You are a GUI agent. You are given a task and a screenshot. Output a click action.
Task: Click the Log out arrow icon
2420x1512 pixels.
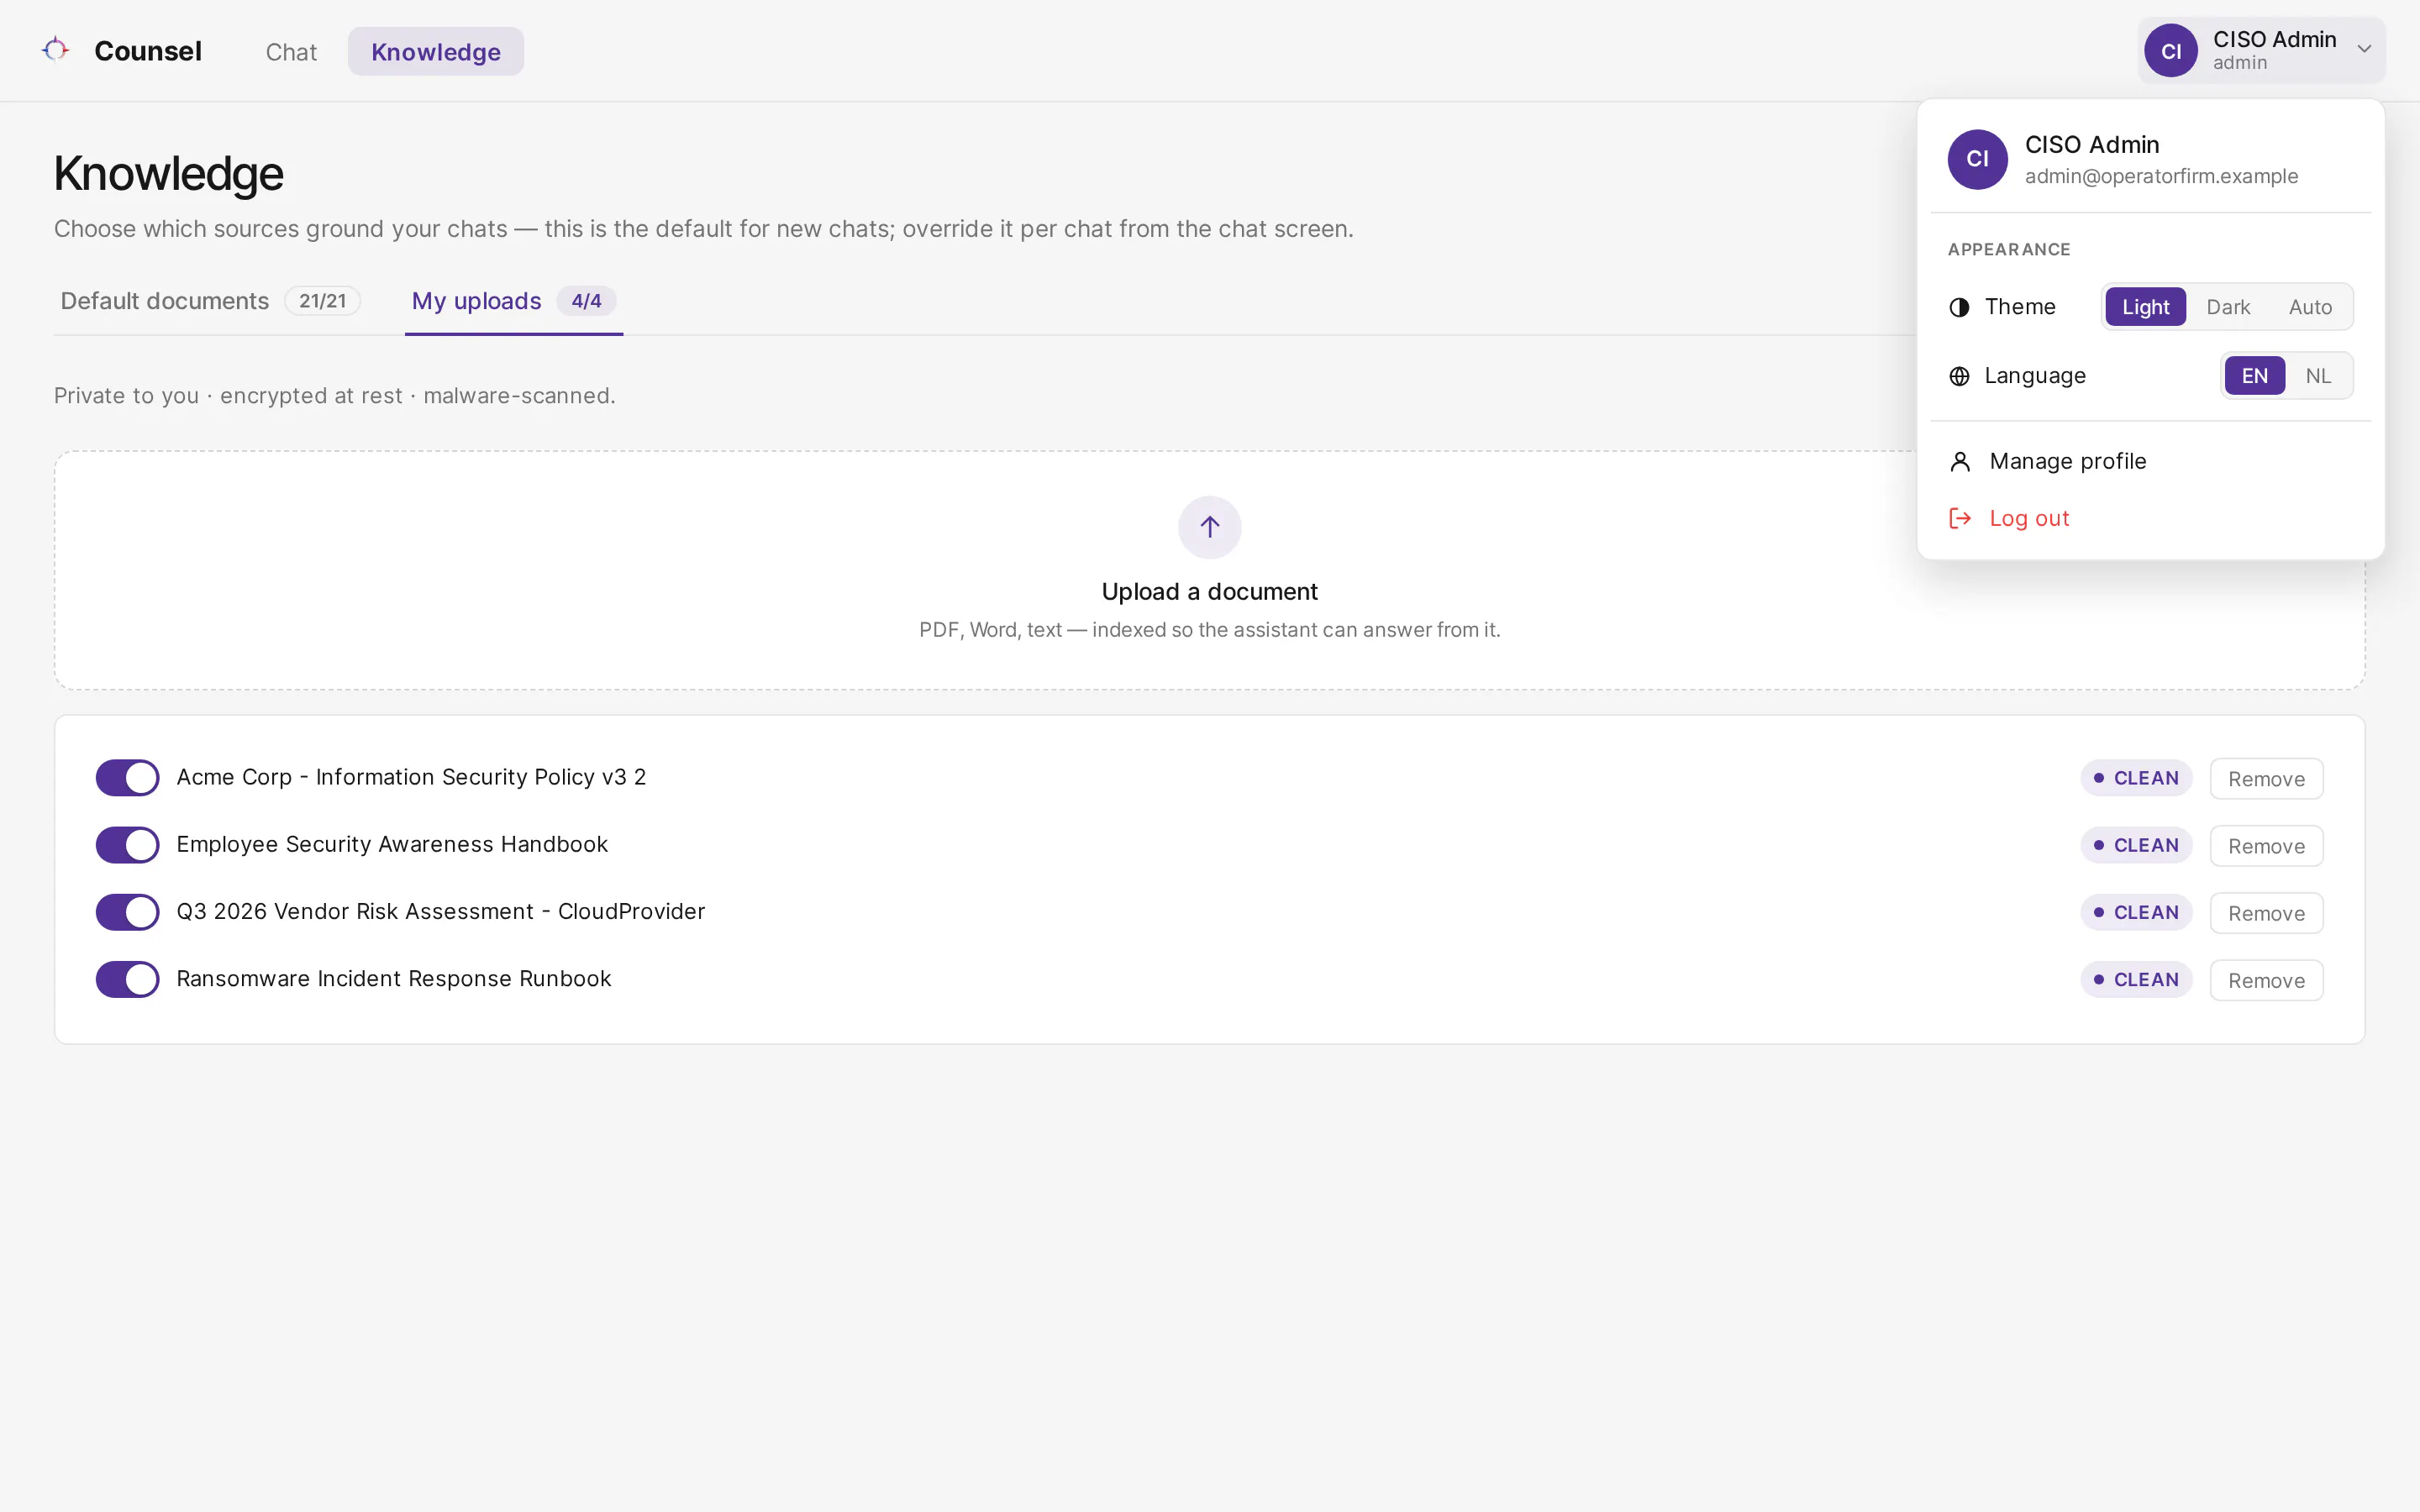(1960, 518)
